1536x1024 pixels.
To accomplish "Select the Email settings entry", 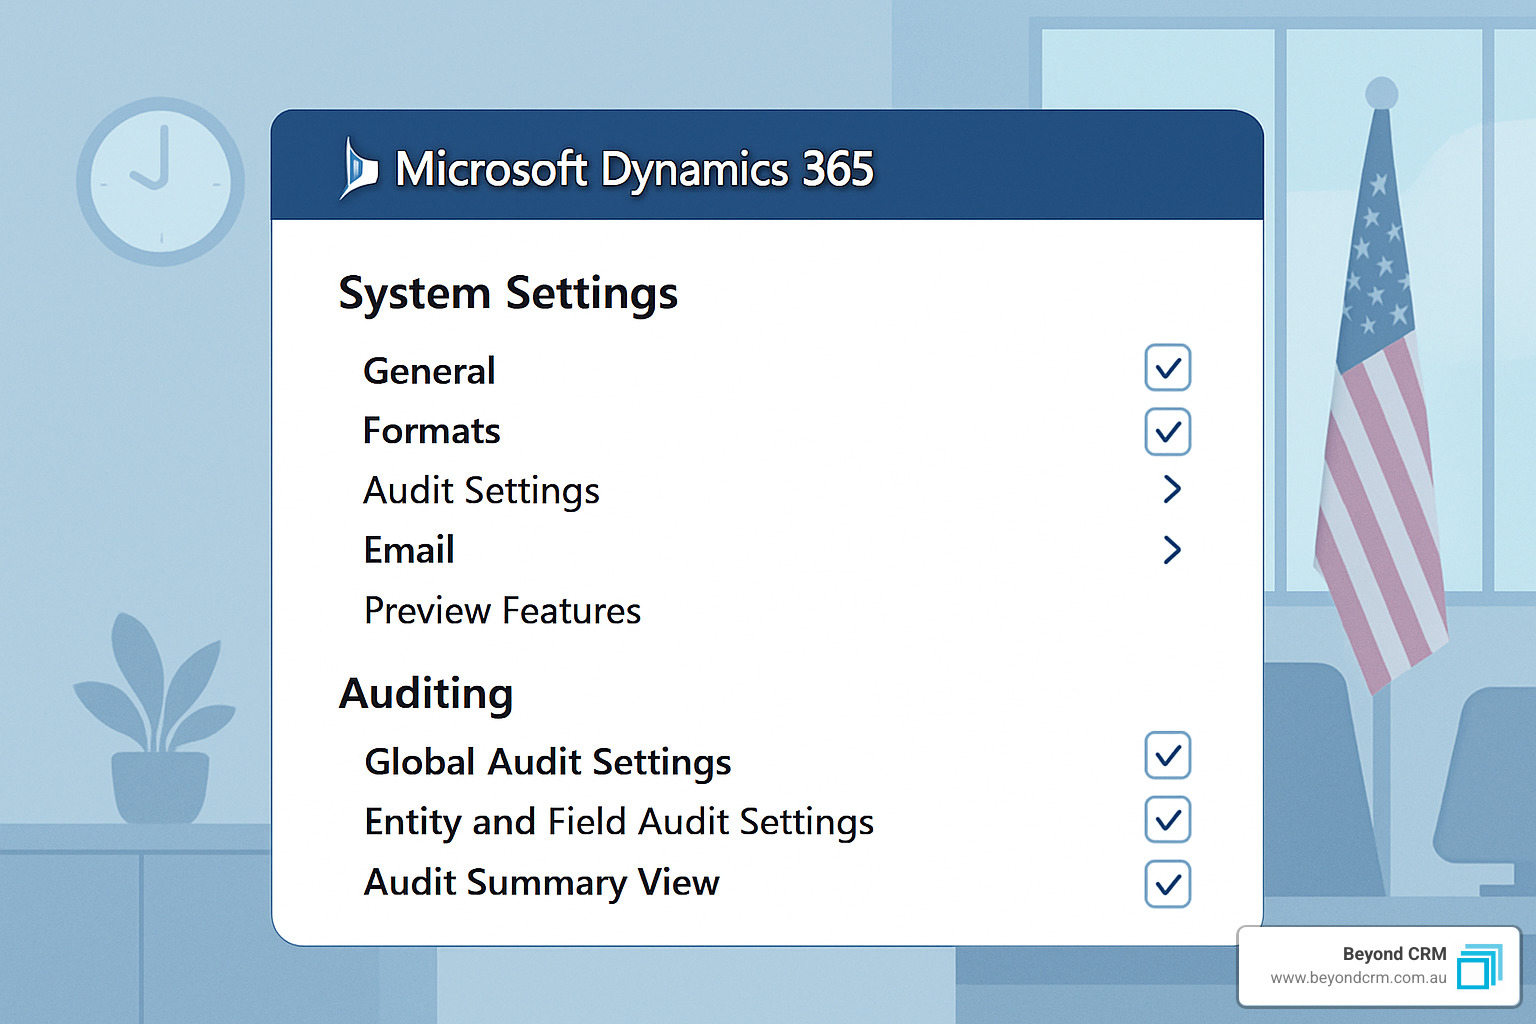I will coord(409,550).
